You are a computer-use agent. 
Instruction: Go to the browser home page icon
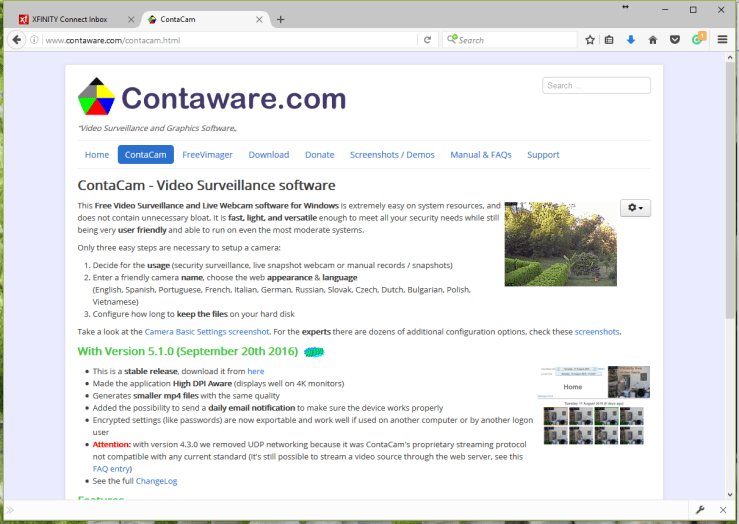(x=653, y=40)
